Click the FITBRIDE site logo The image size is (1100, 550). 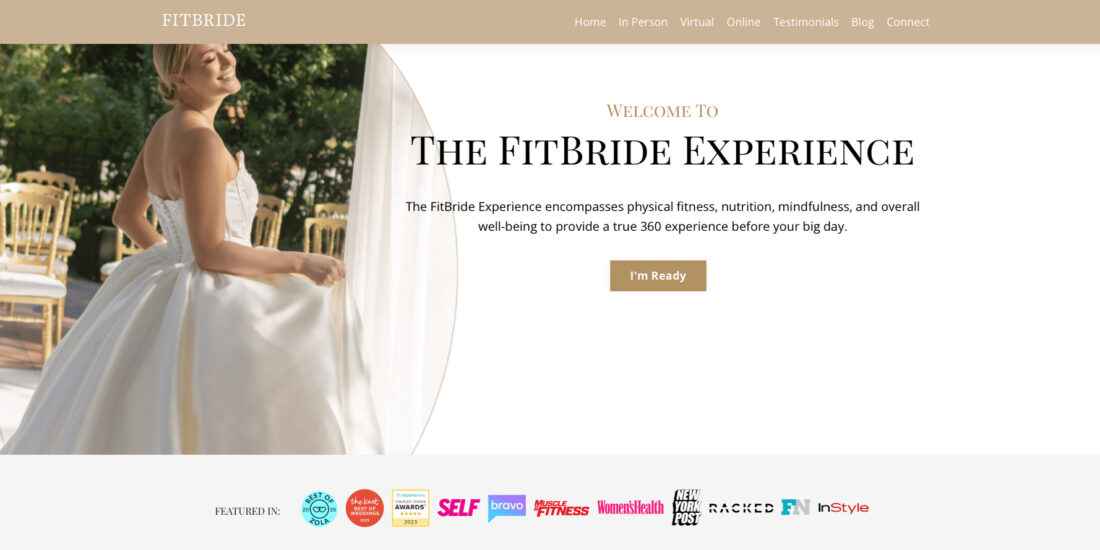[x=204, y=20]
